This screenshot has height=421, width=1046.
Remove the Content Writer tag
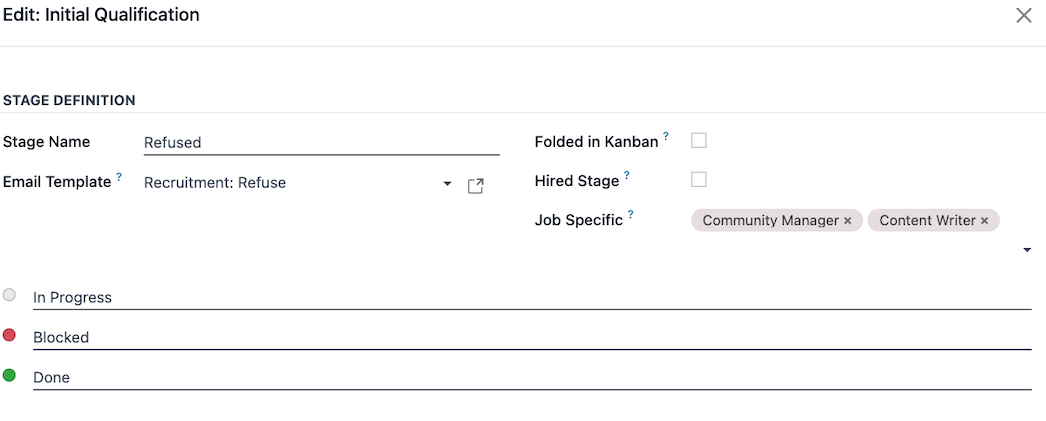point(984,221)
